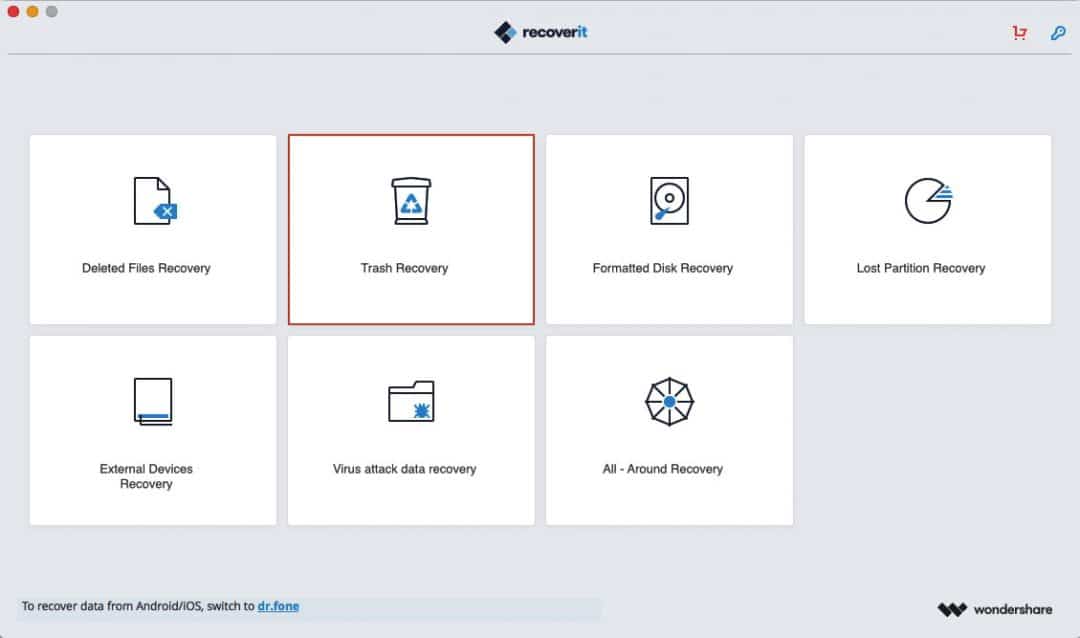Image resolution: width=1080 pixels, height=638 pixels.
Task: Select the Virus attack data recovery label
Action: click(x=404, y=469)
